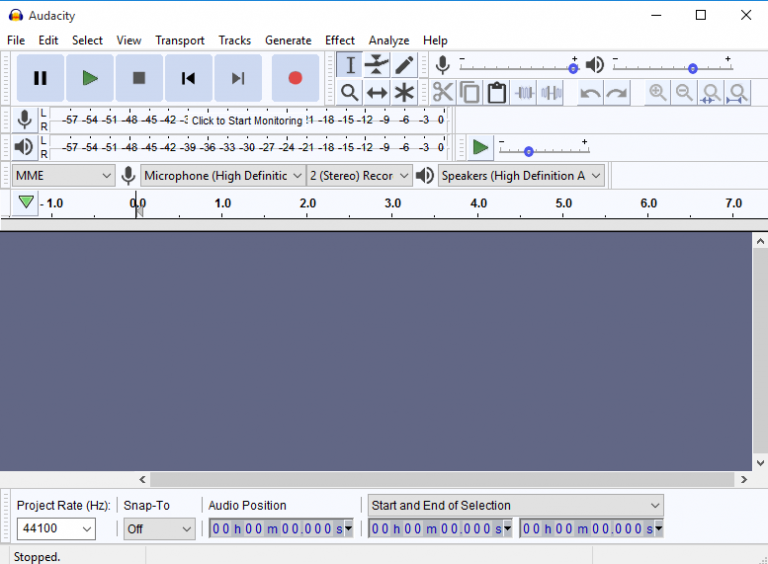The height and width of the screenshot is (564, 768).
Task: Begin recording with the red Record button
Action: 295,78
